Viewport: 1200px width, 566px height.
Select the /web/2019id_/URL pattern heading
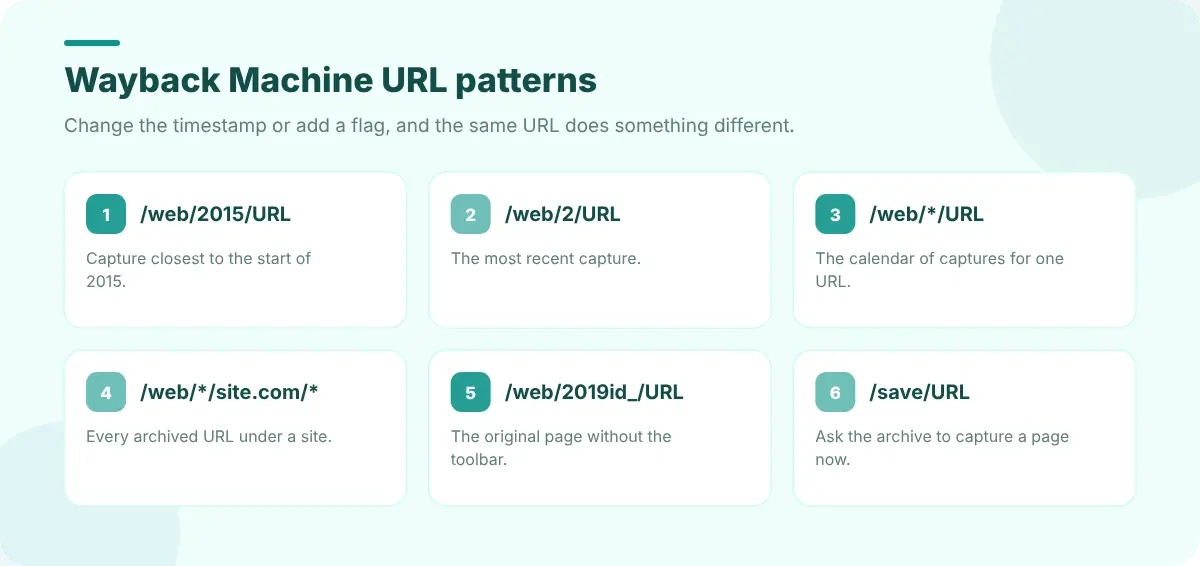[594, 392]
